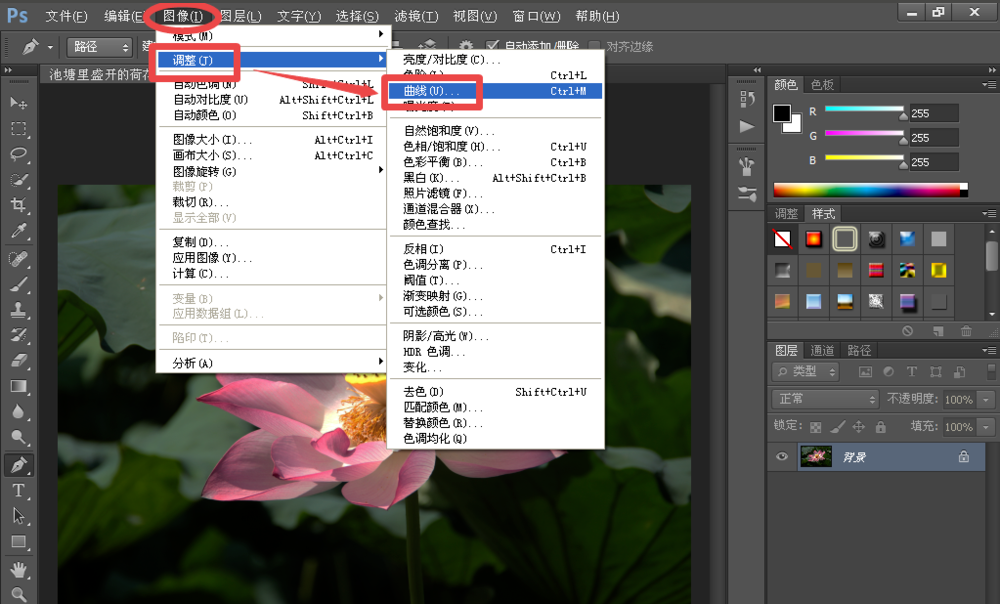Viewport: 1000px width, 604px height.
Task: Click the trash icon in Styles panel
Action: point(966,331)
